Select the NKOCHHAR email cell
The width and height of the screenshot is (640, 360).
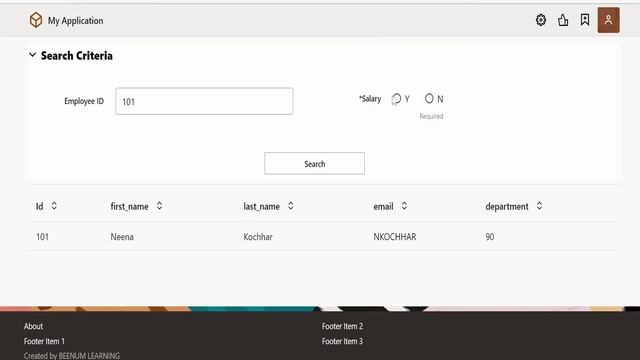pyautogui.click(x=395, y=237)
